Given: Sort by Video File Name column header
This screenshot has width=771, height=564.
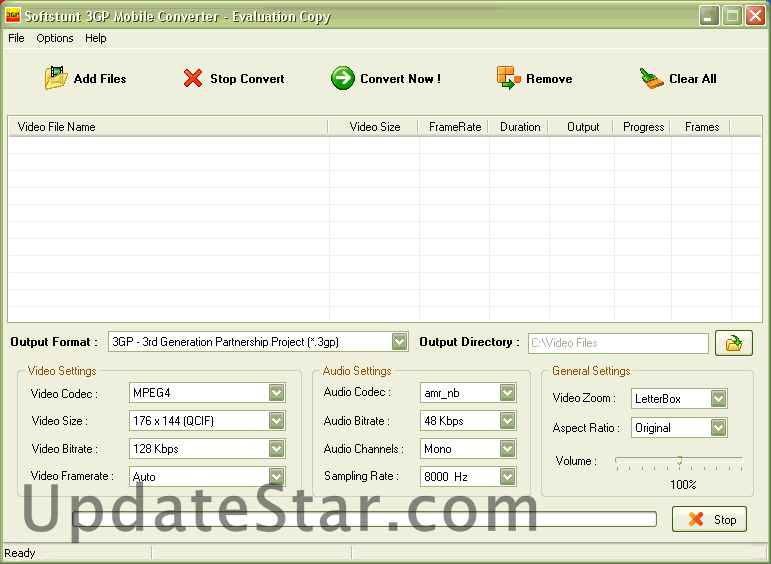Looking at the screenshot, I should [168, 127].
